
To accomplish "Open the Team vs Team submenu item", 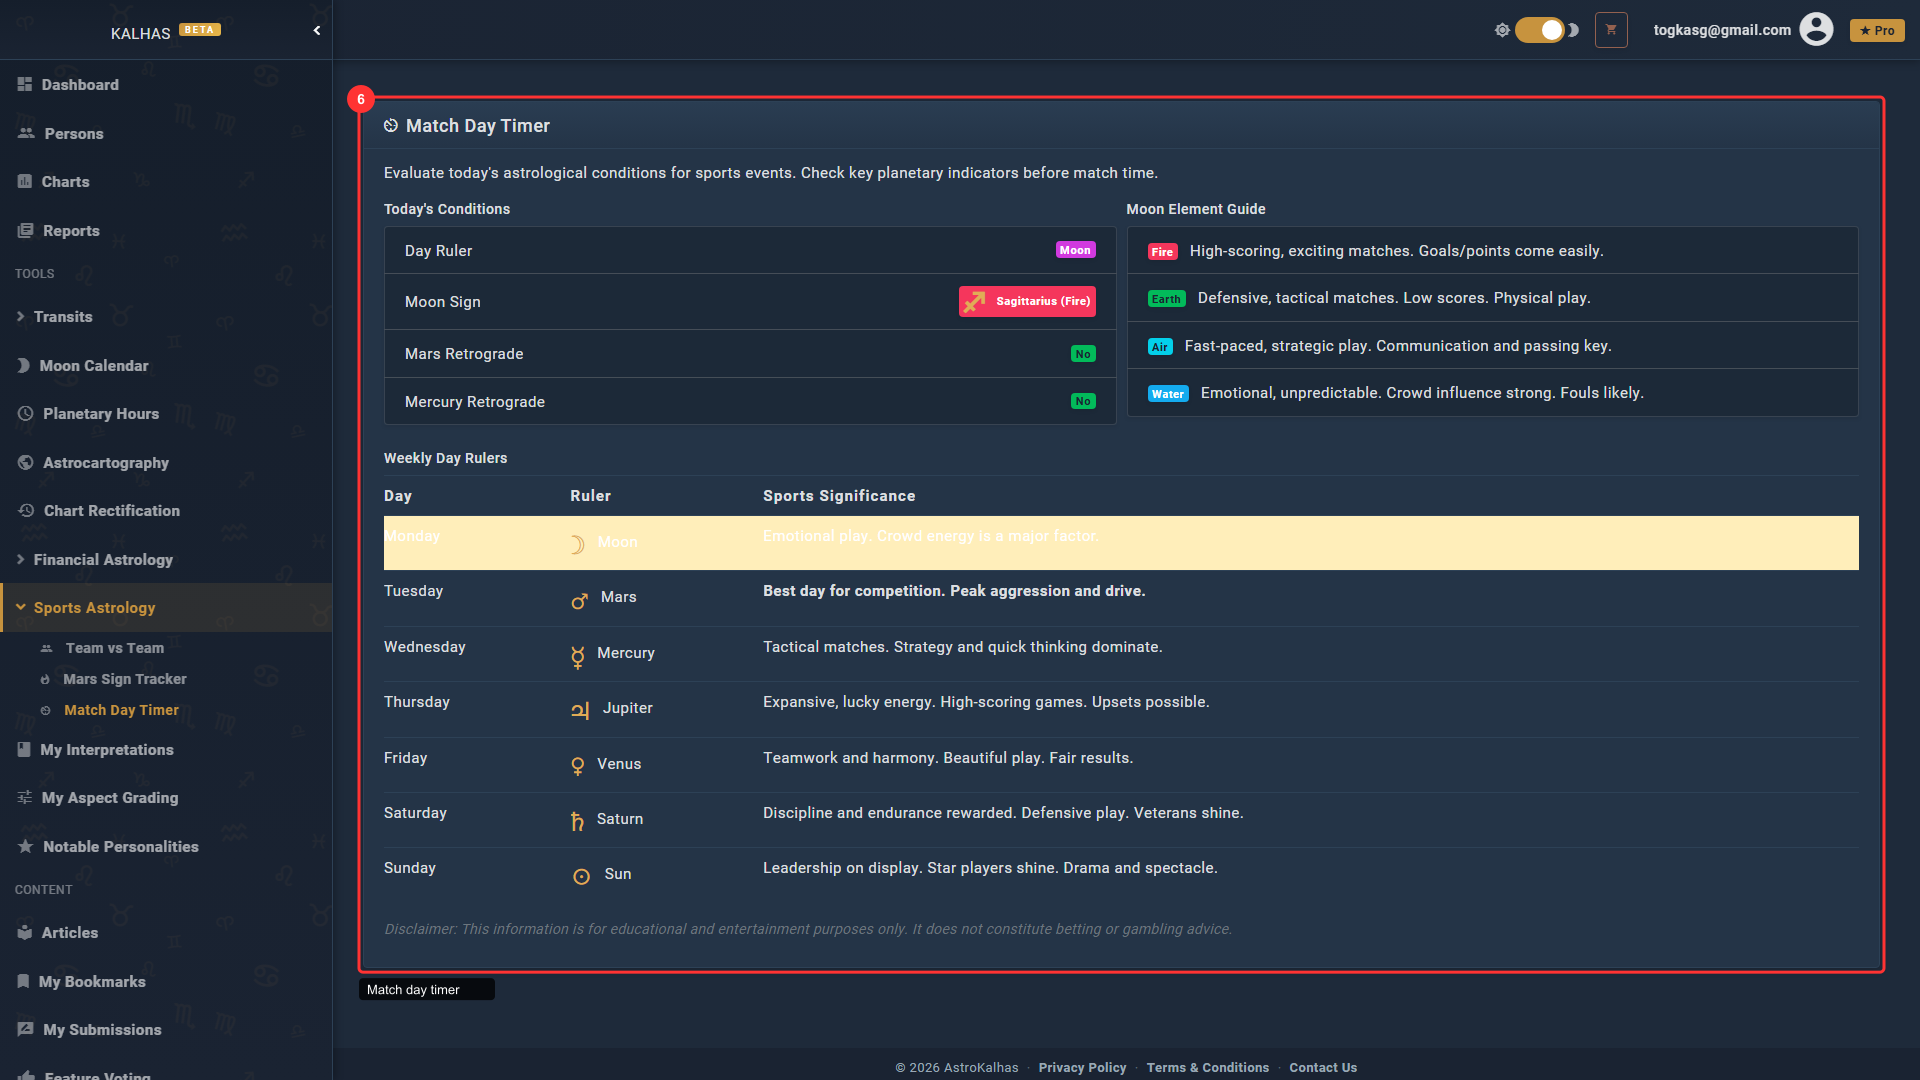I will point(115,648).
